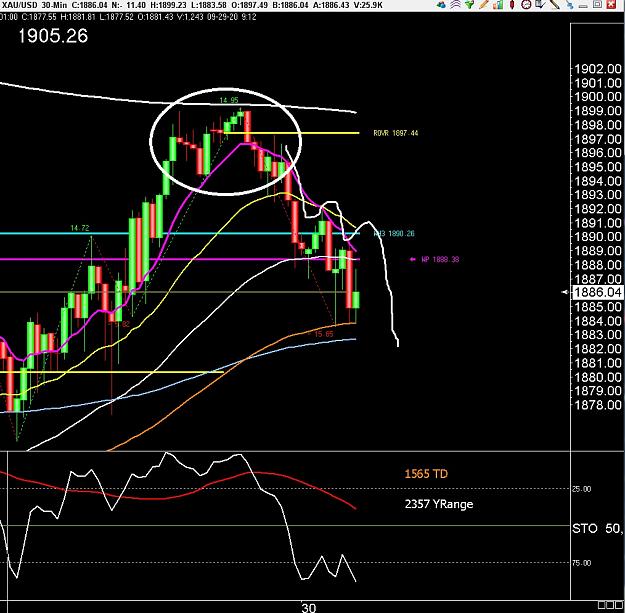The image size is (625, 613).
Task: Click the 1878.00 price axis label
Action: (597, 405)
